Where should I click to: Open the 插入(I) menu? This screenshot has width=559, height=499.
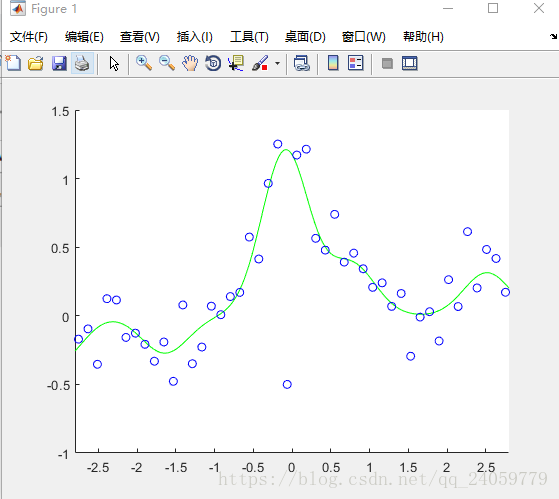tap(195, 37)
